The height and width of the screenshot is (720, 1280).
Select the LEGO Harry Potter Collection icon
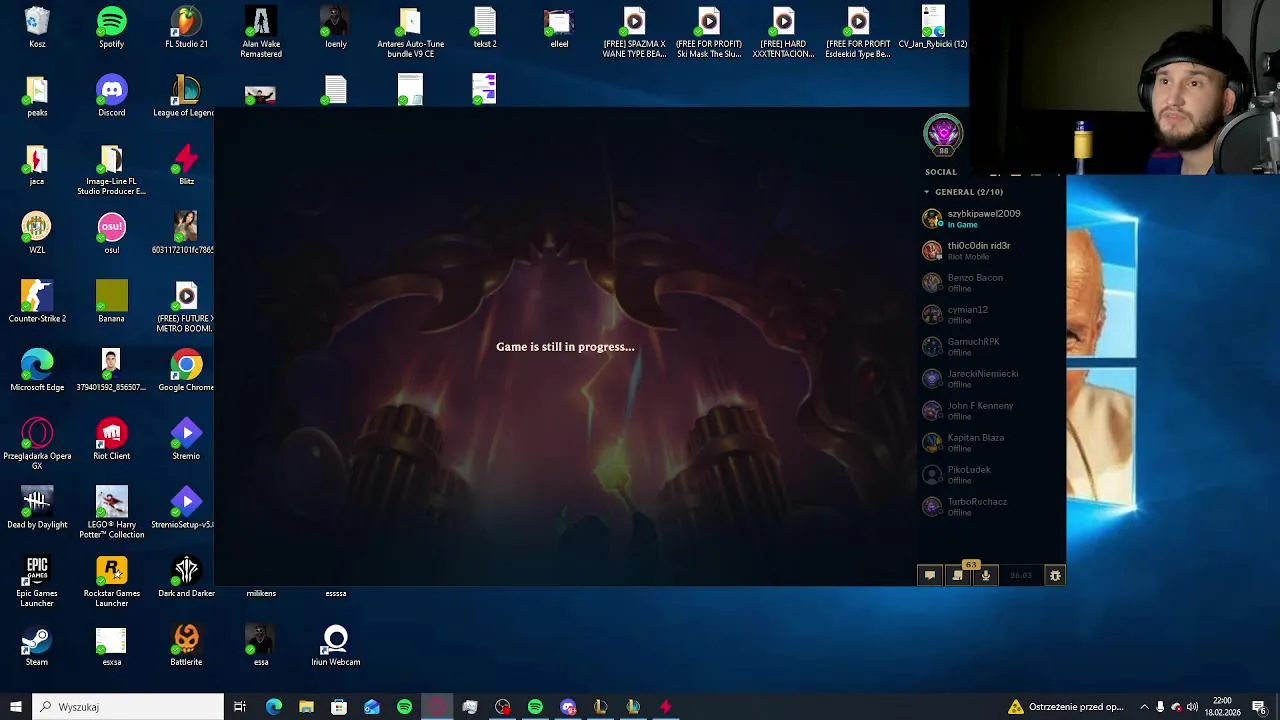coord(111,513)
